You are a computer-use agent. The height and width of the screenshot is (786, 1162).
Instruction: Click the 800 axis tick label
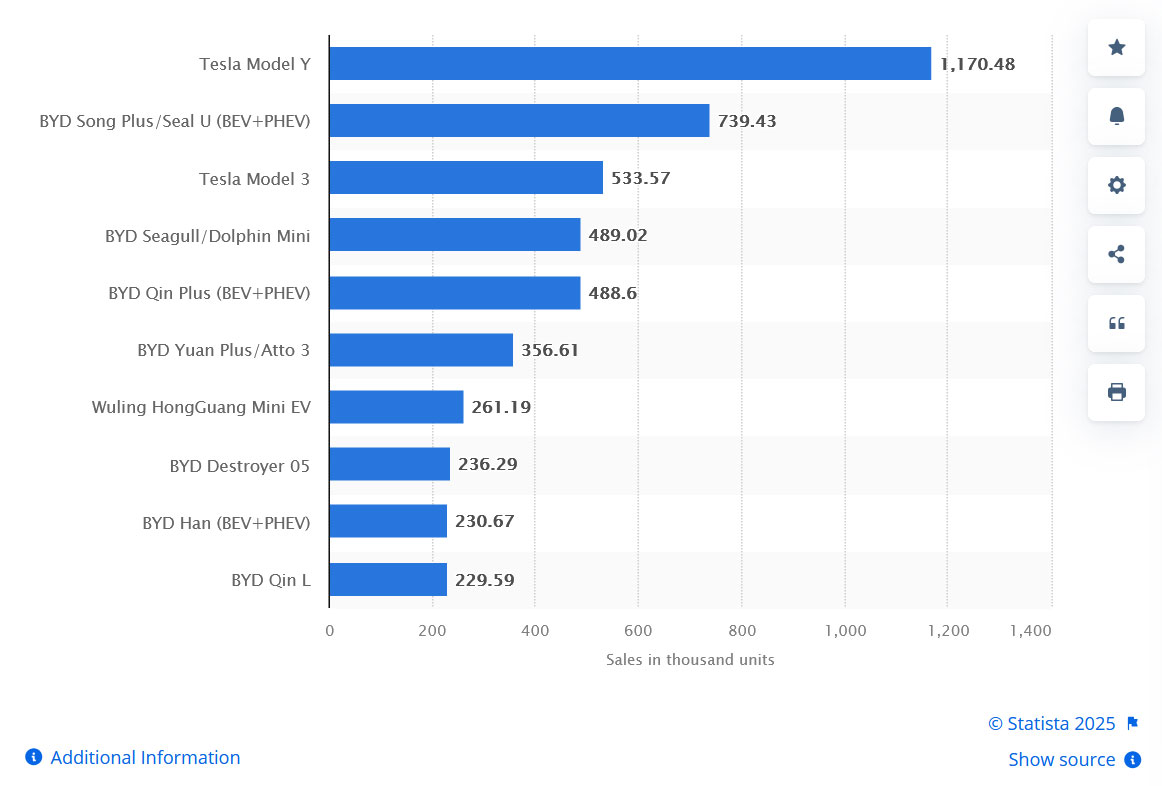(742, 631)
